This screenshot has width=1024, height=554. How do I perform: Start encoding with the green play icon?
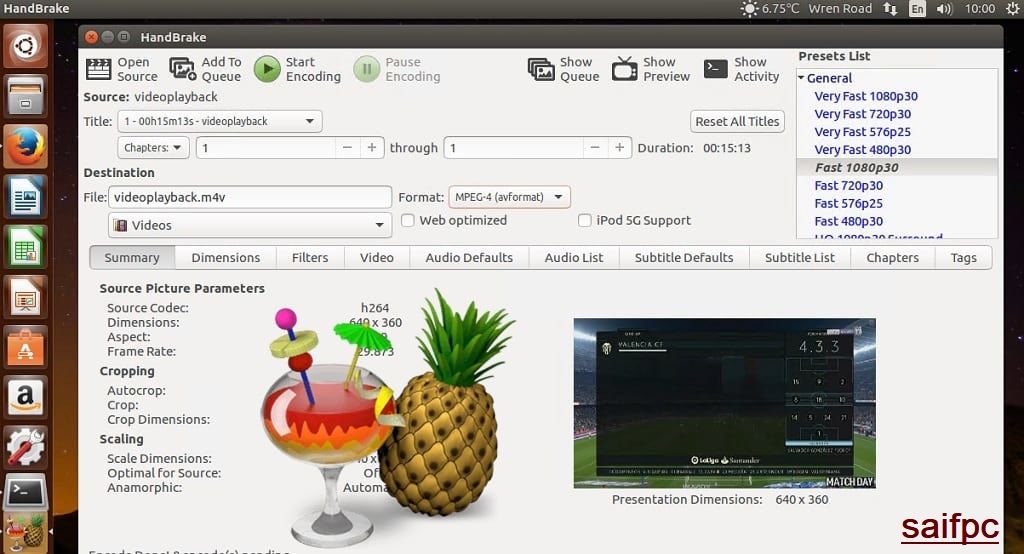[x=267, y=69]
